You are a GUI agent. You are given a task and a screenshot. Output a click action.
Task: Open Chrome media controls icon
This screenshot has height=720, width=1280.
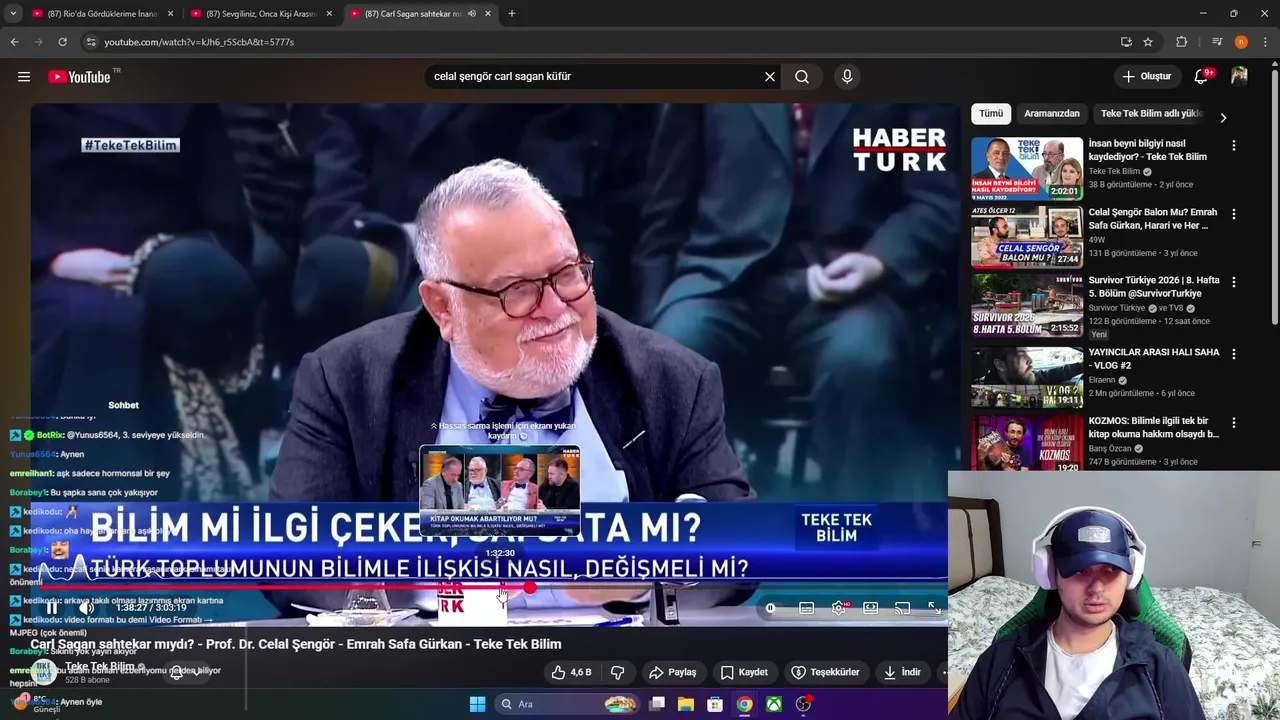pos(1216,42)
